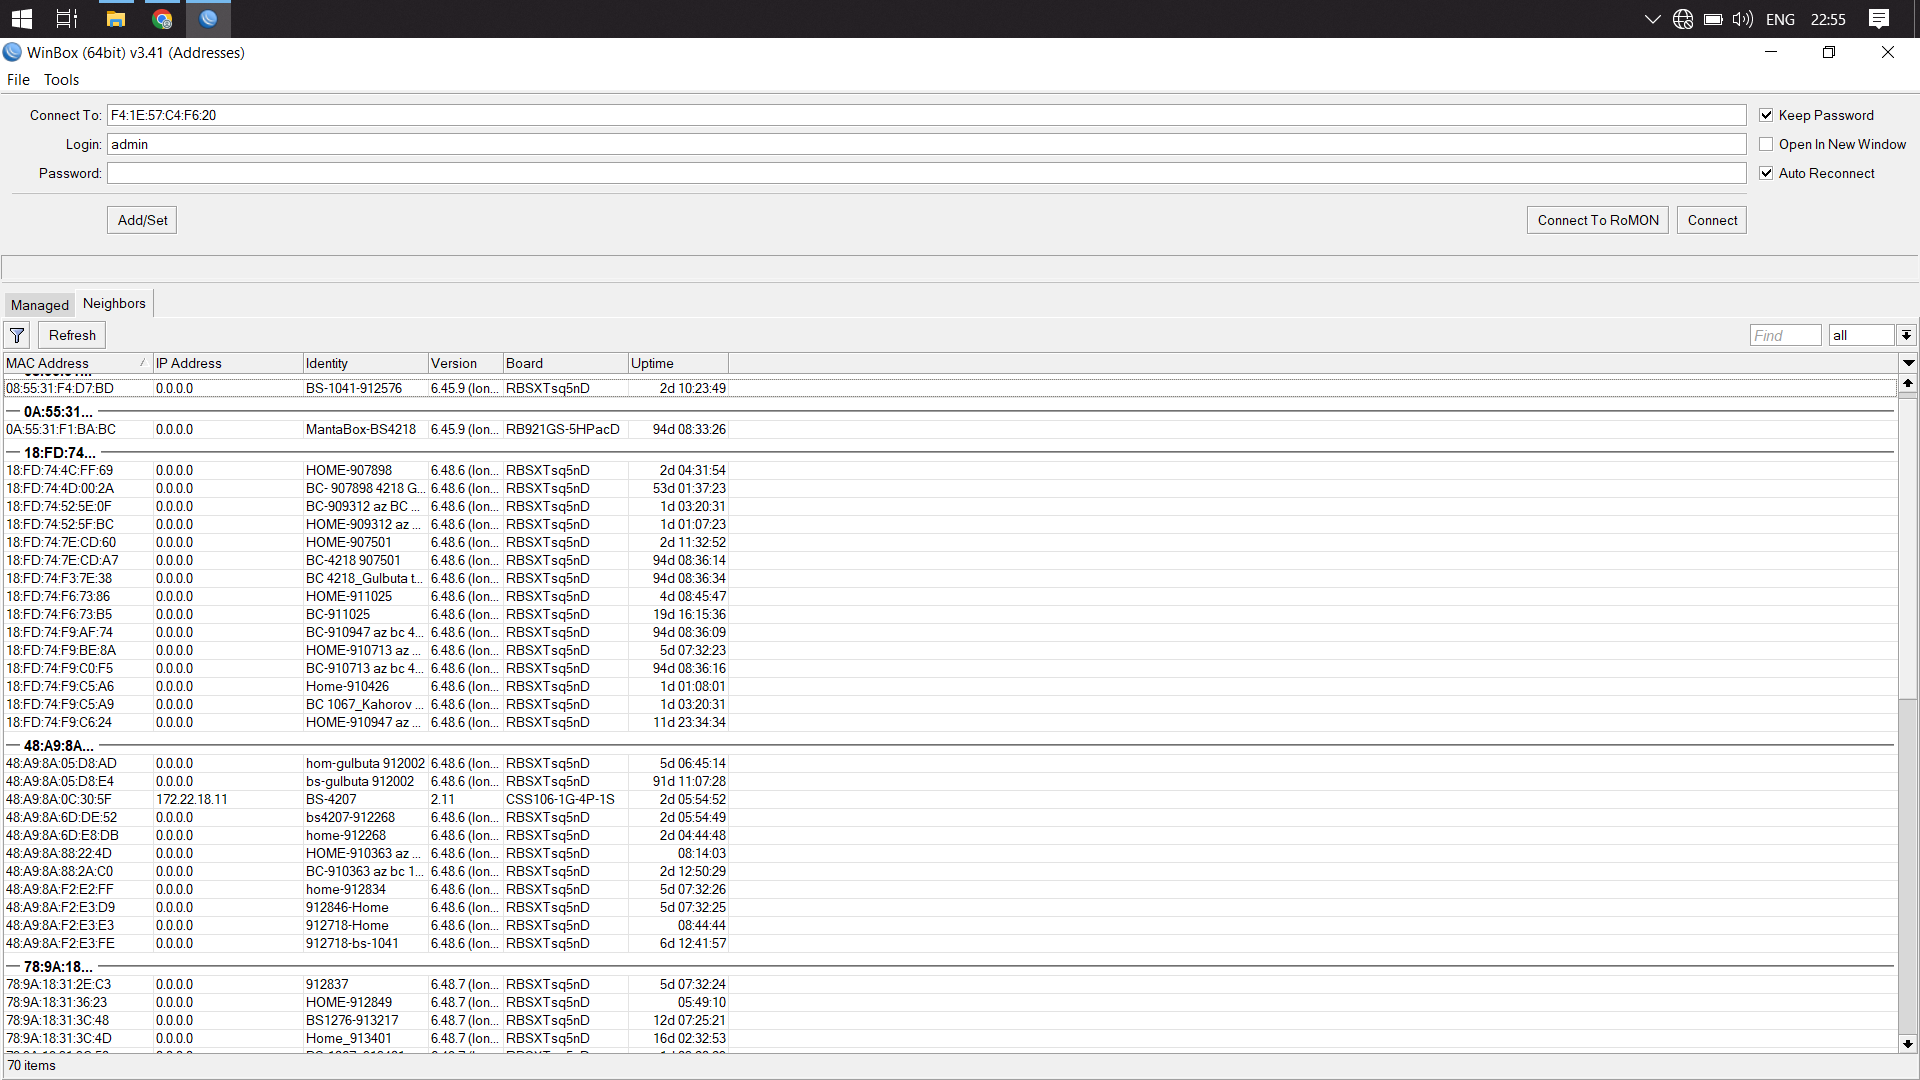The width and height of the screenshot is (1920, 1080).
Task: Collapse the 0A:55:31... group
Action: 13,411
